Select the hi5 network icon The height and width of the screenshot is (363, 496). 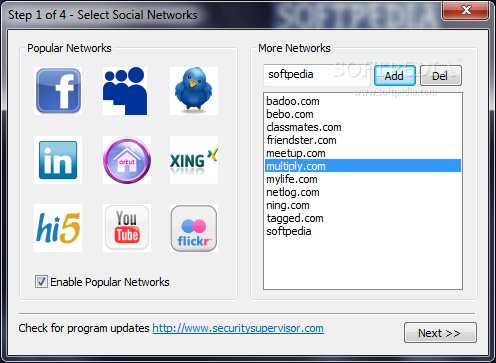click(x=58, y=228)
